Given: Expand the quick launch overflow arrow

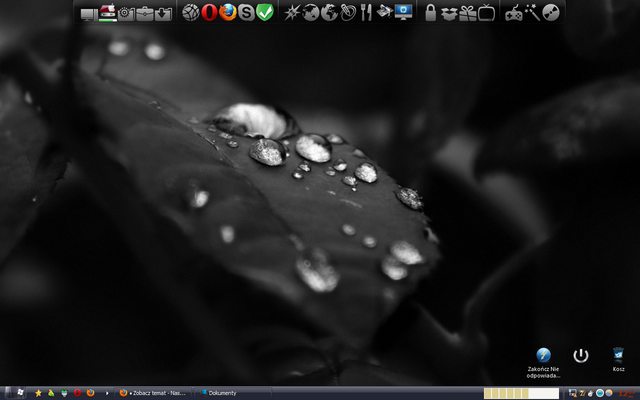Looking at the screenshot, I should [107, 393].
